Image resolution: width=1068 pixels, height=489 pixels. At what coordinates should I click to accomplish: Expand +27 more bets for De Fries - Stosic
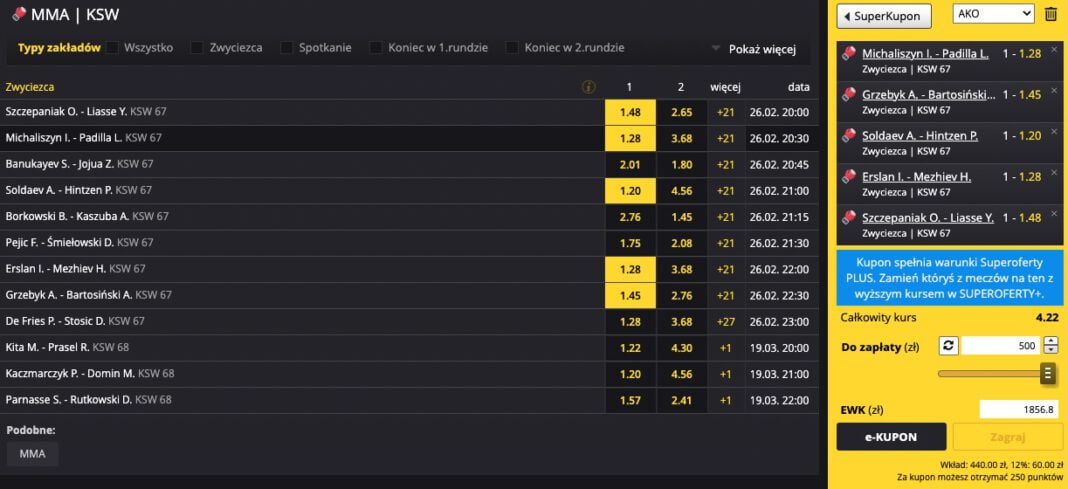pyautogui.click(x=725, y=321)
